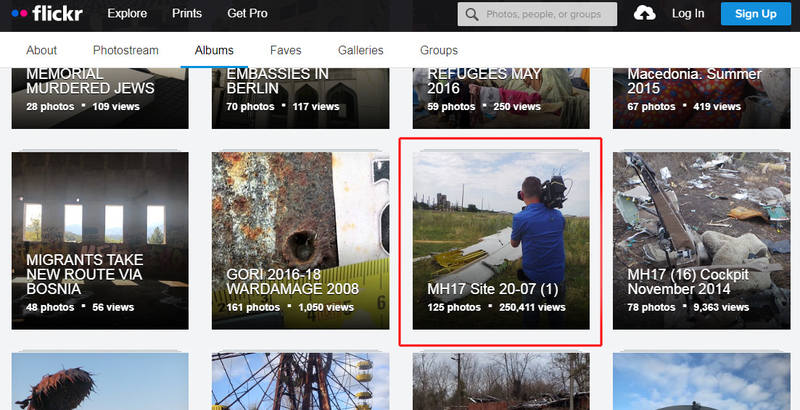Open the MH17 Site 20-07 (1) album
Viewport: 800px width, 410px height.
tap(501, 241)
